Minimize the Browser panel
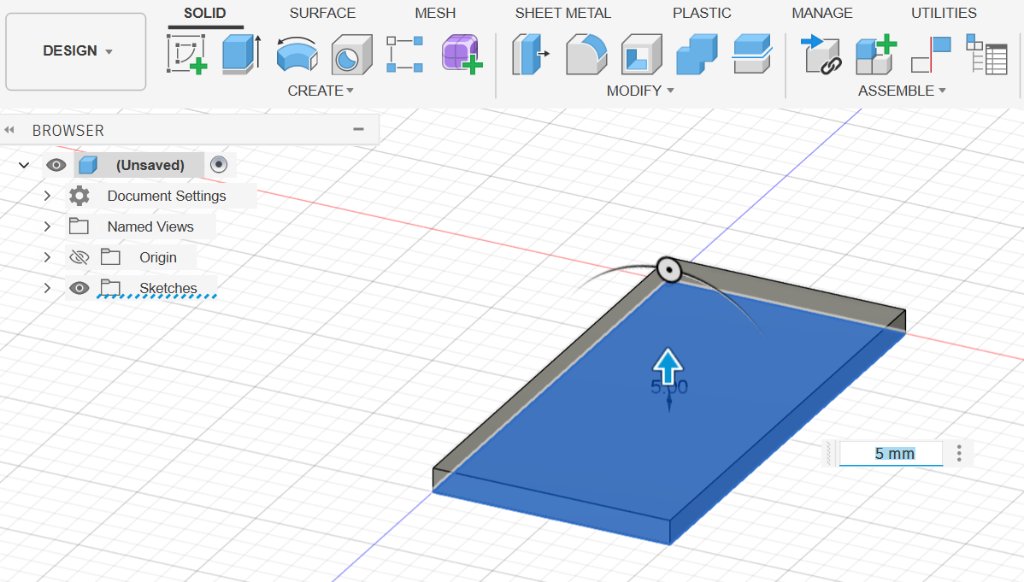The width and height of the screenshot is (1024, 582). (x=359, y=129)
